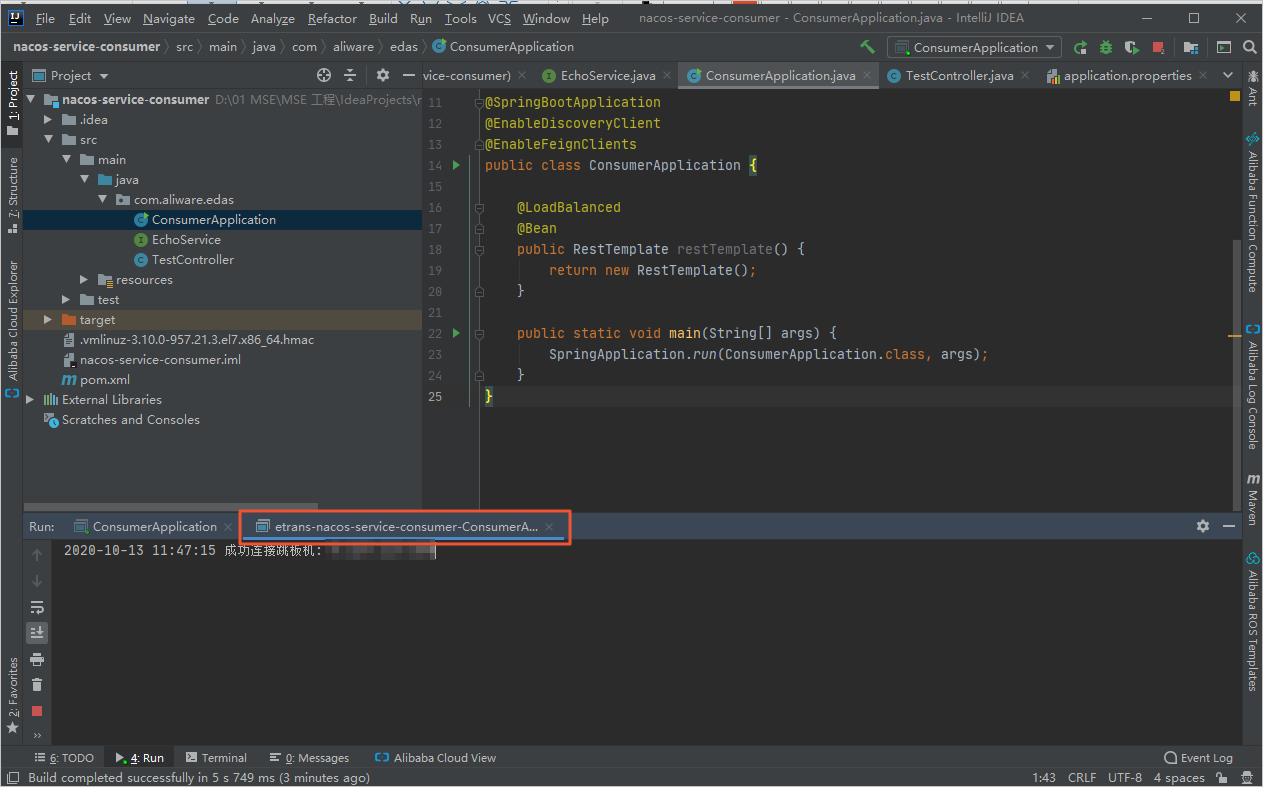The height and width of the screenshot is (787, 1263).
Task: Expand the resources folder
Action: click(x=85, y=280)
